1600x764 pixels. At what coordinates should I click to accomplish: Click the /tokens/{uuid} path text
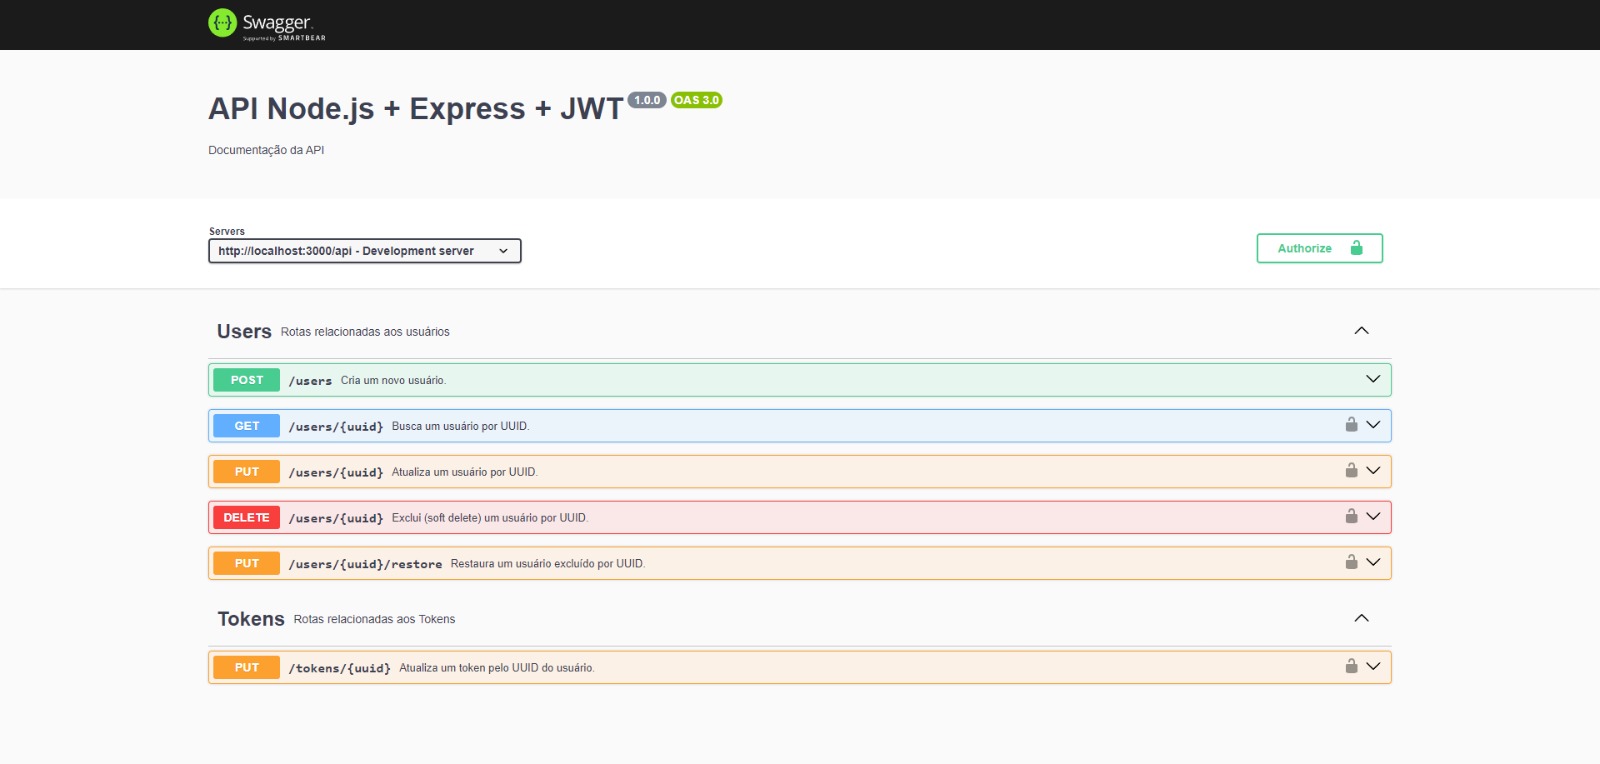click(x=340, y=669)
